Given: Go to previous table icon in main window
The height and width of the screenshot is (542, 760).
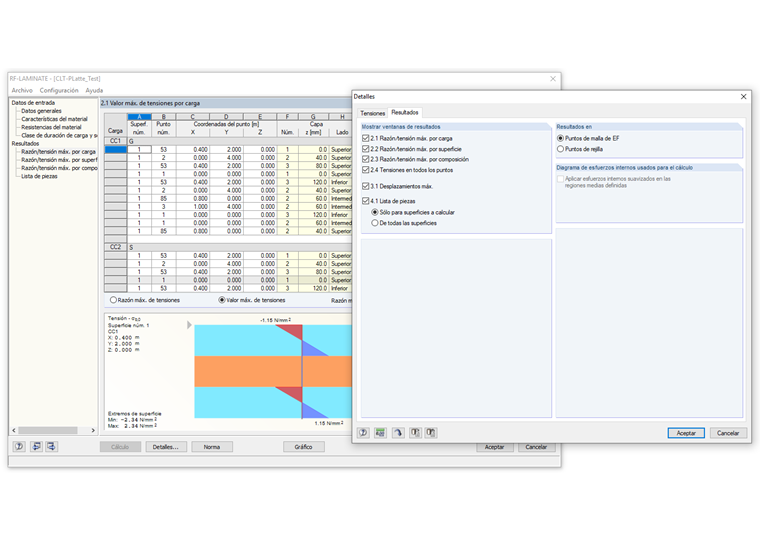Looking at the screenshot, I should pyautogui.click(x=36, y=446).
